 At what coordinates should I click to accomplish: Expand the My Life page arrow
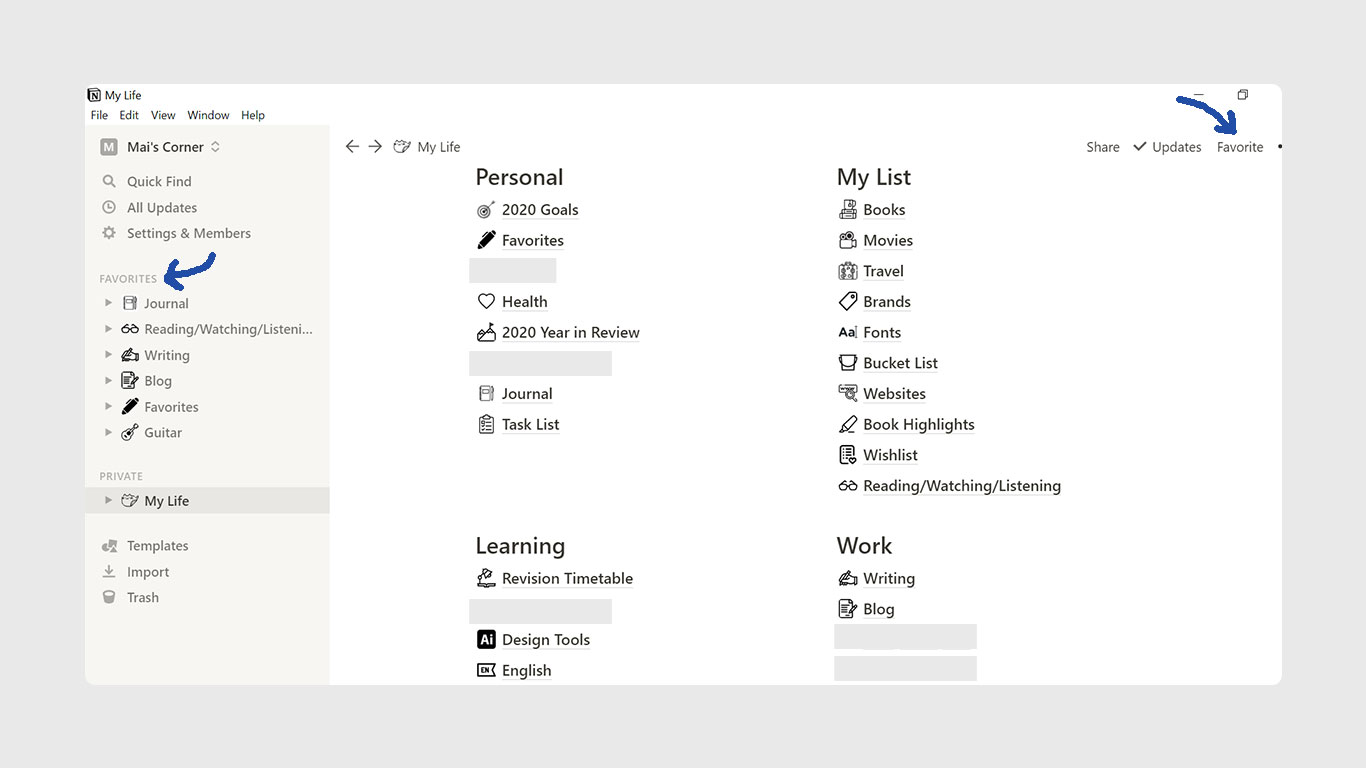(109, 501)
